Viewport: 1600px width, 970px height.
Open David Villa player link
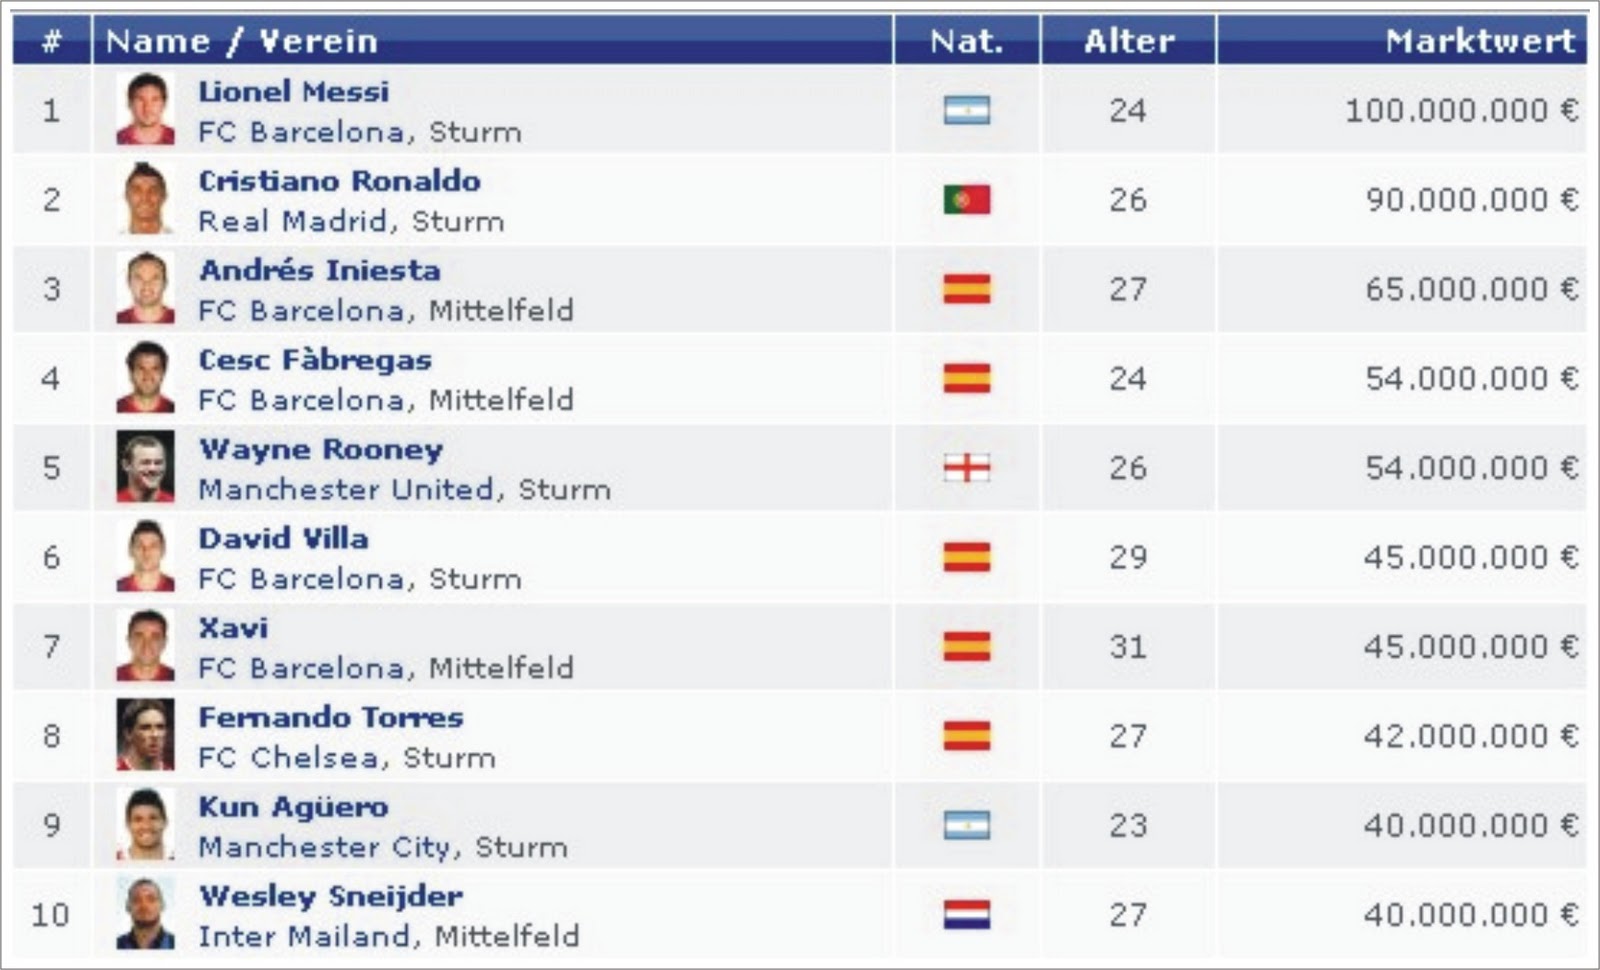pyautogui.click(x=283, y=538)
